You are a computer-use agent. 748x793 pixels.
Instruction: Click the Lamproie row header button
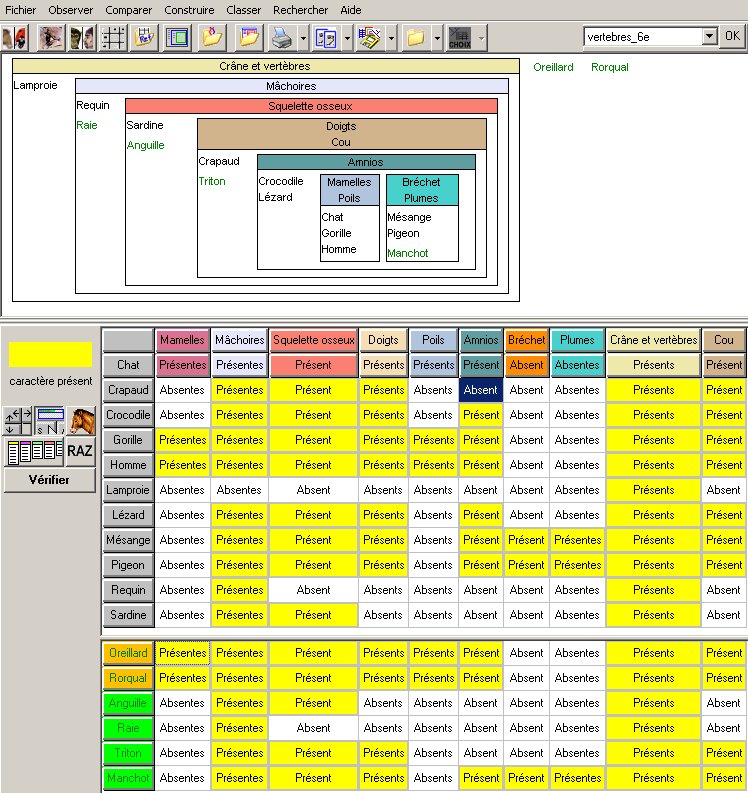128,490
